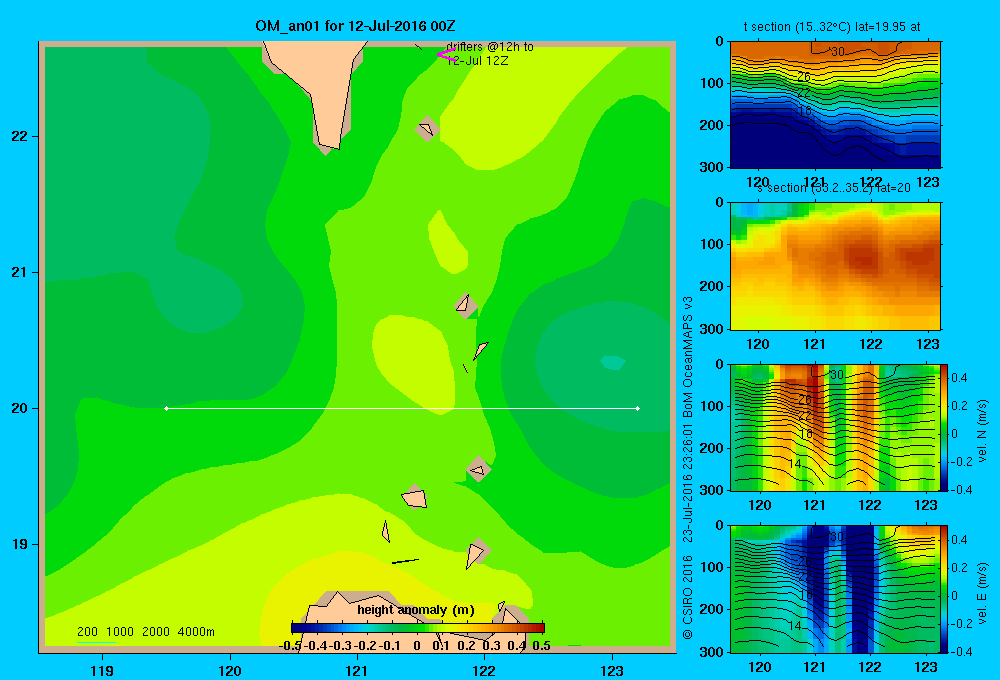The width and height of the screenshot is (1000, 680).
Task: Click the main map longitude label 120
Action: (x=230, y=670)
